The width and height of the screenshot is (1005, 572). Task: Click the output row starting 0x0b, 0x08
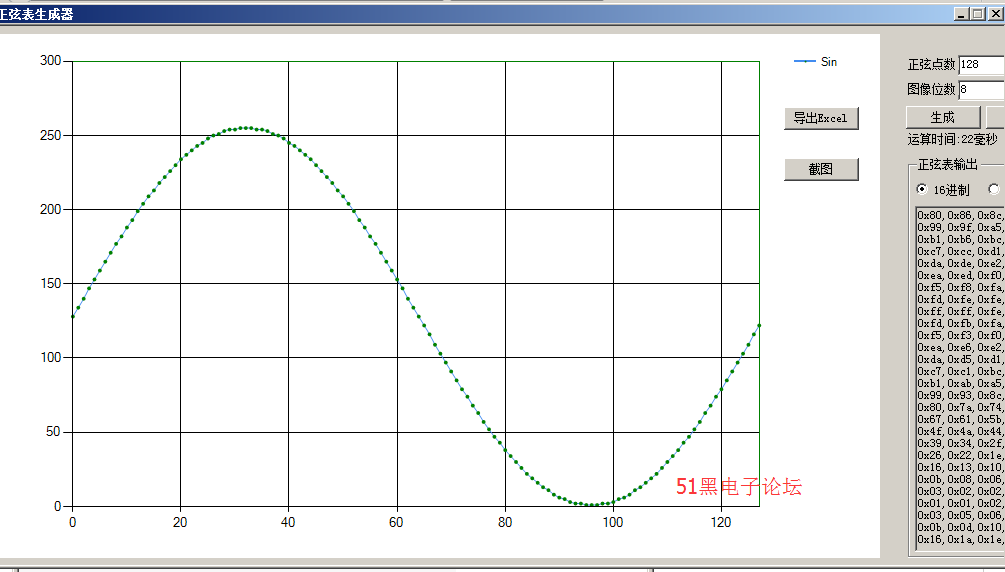pyautogui.click(x=960, y=479)
